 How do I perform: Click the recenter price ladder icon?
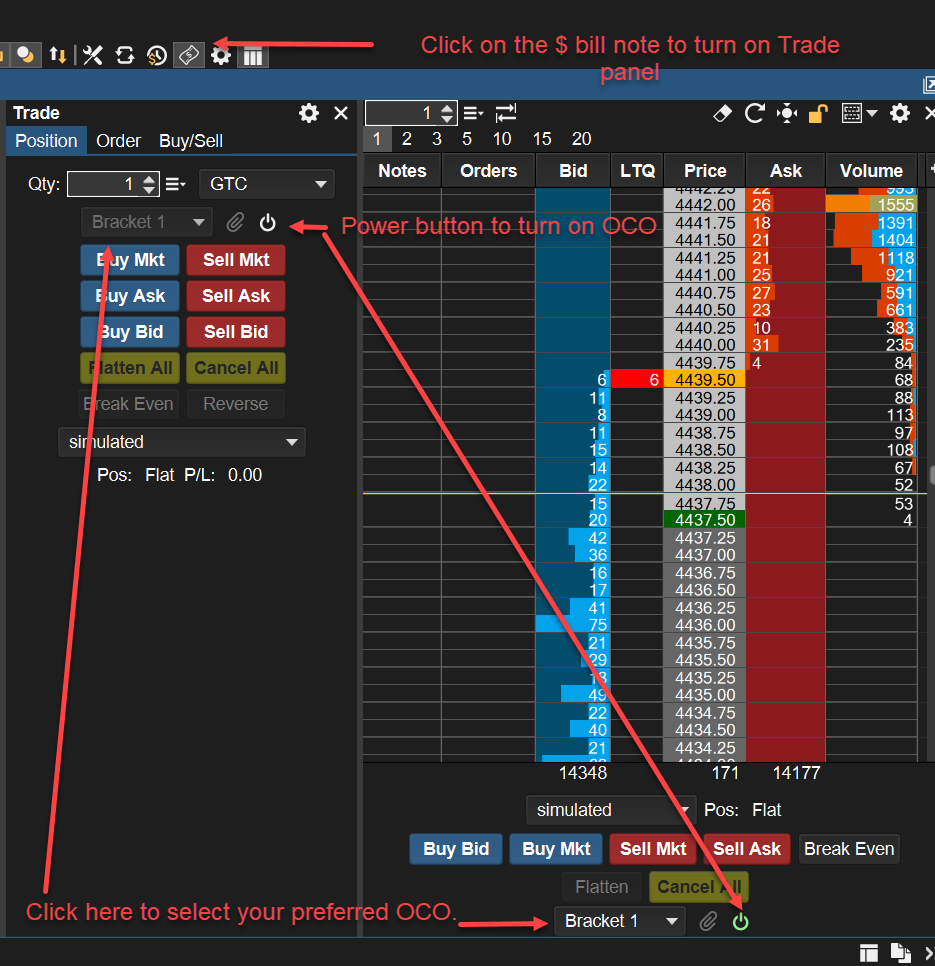pos(787,113)
